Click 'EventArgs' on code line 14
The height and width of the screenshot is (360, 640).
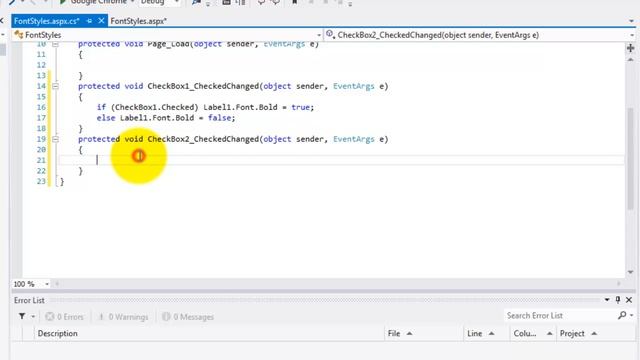[353, 86]
